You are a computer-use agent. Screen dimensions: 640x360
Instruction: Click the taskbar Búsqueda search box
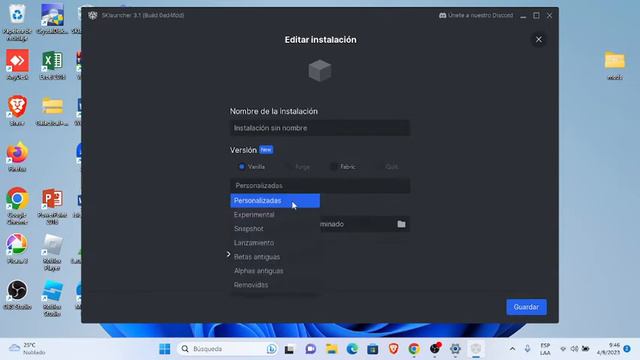point(227,349)
